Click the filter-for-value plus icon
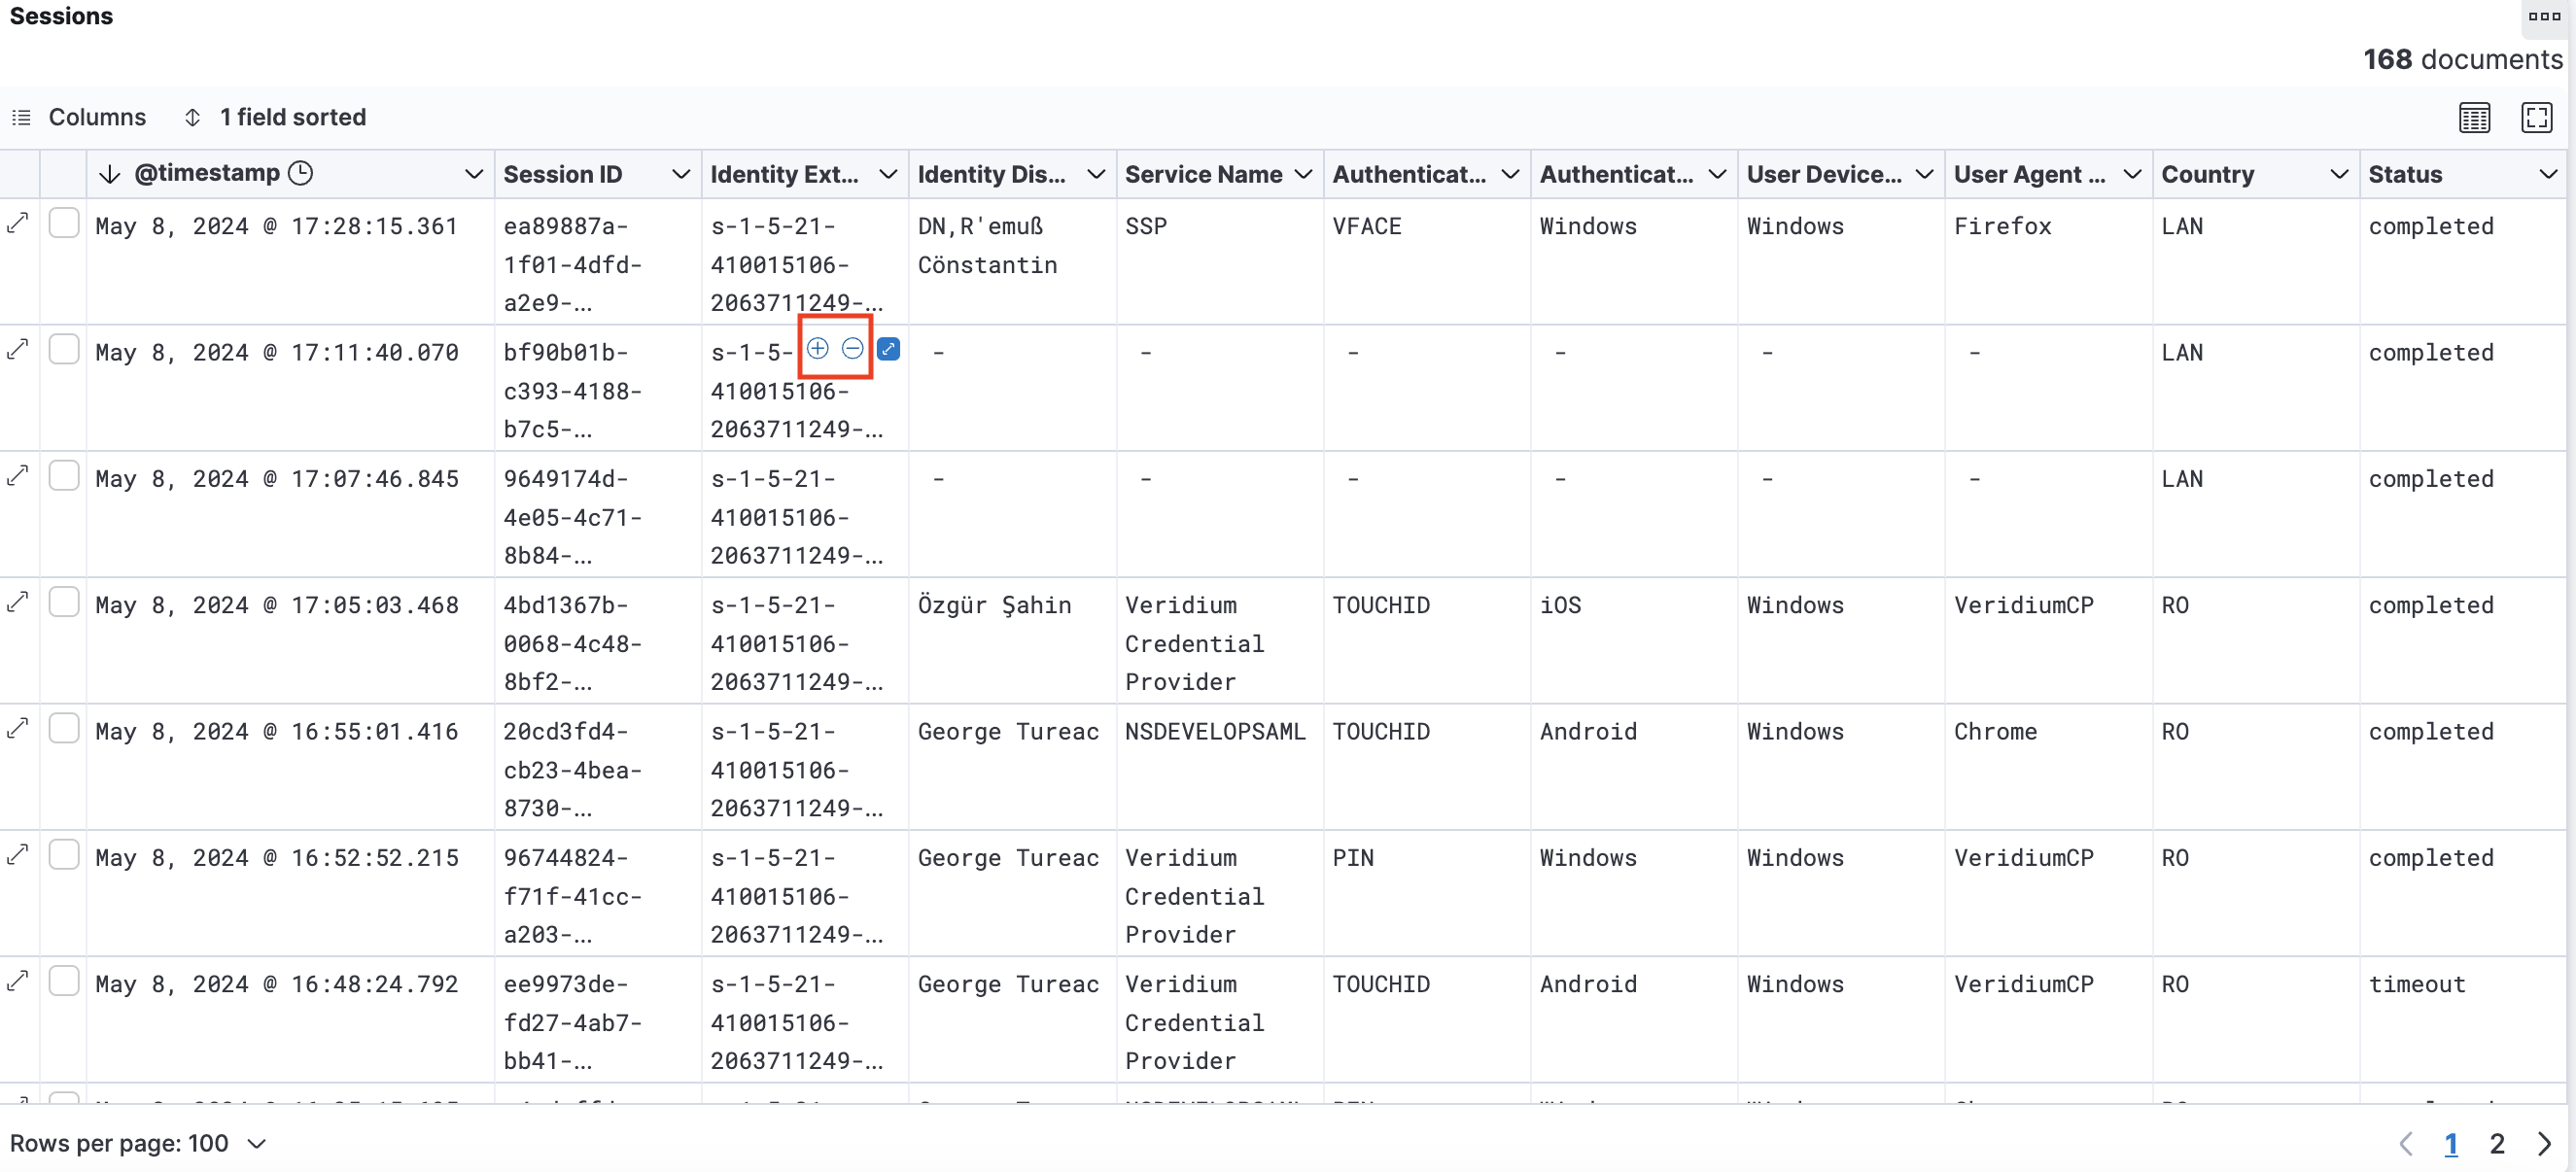The height and width of the screenshot is (1172, 2576). click(x=818, y=349)
